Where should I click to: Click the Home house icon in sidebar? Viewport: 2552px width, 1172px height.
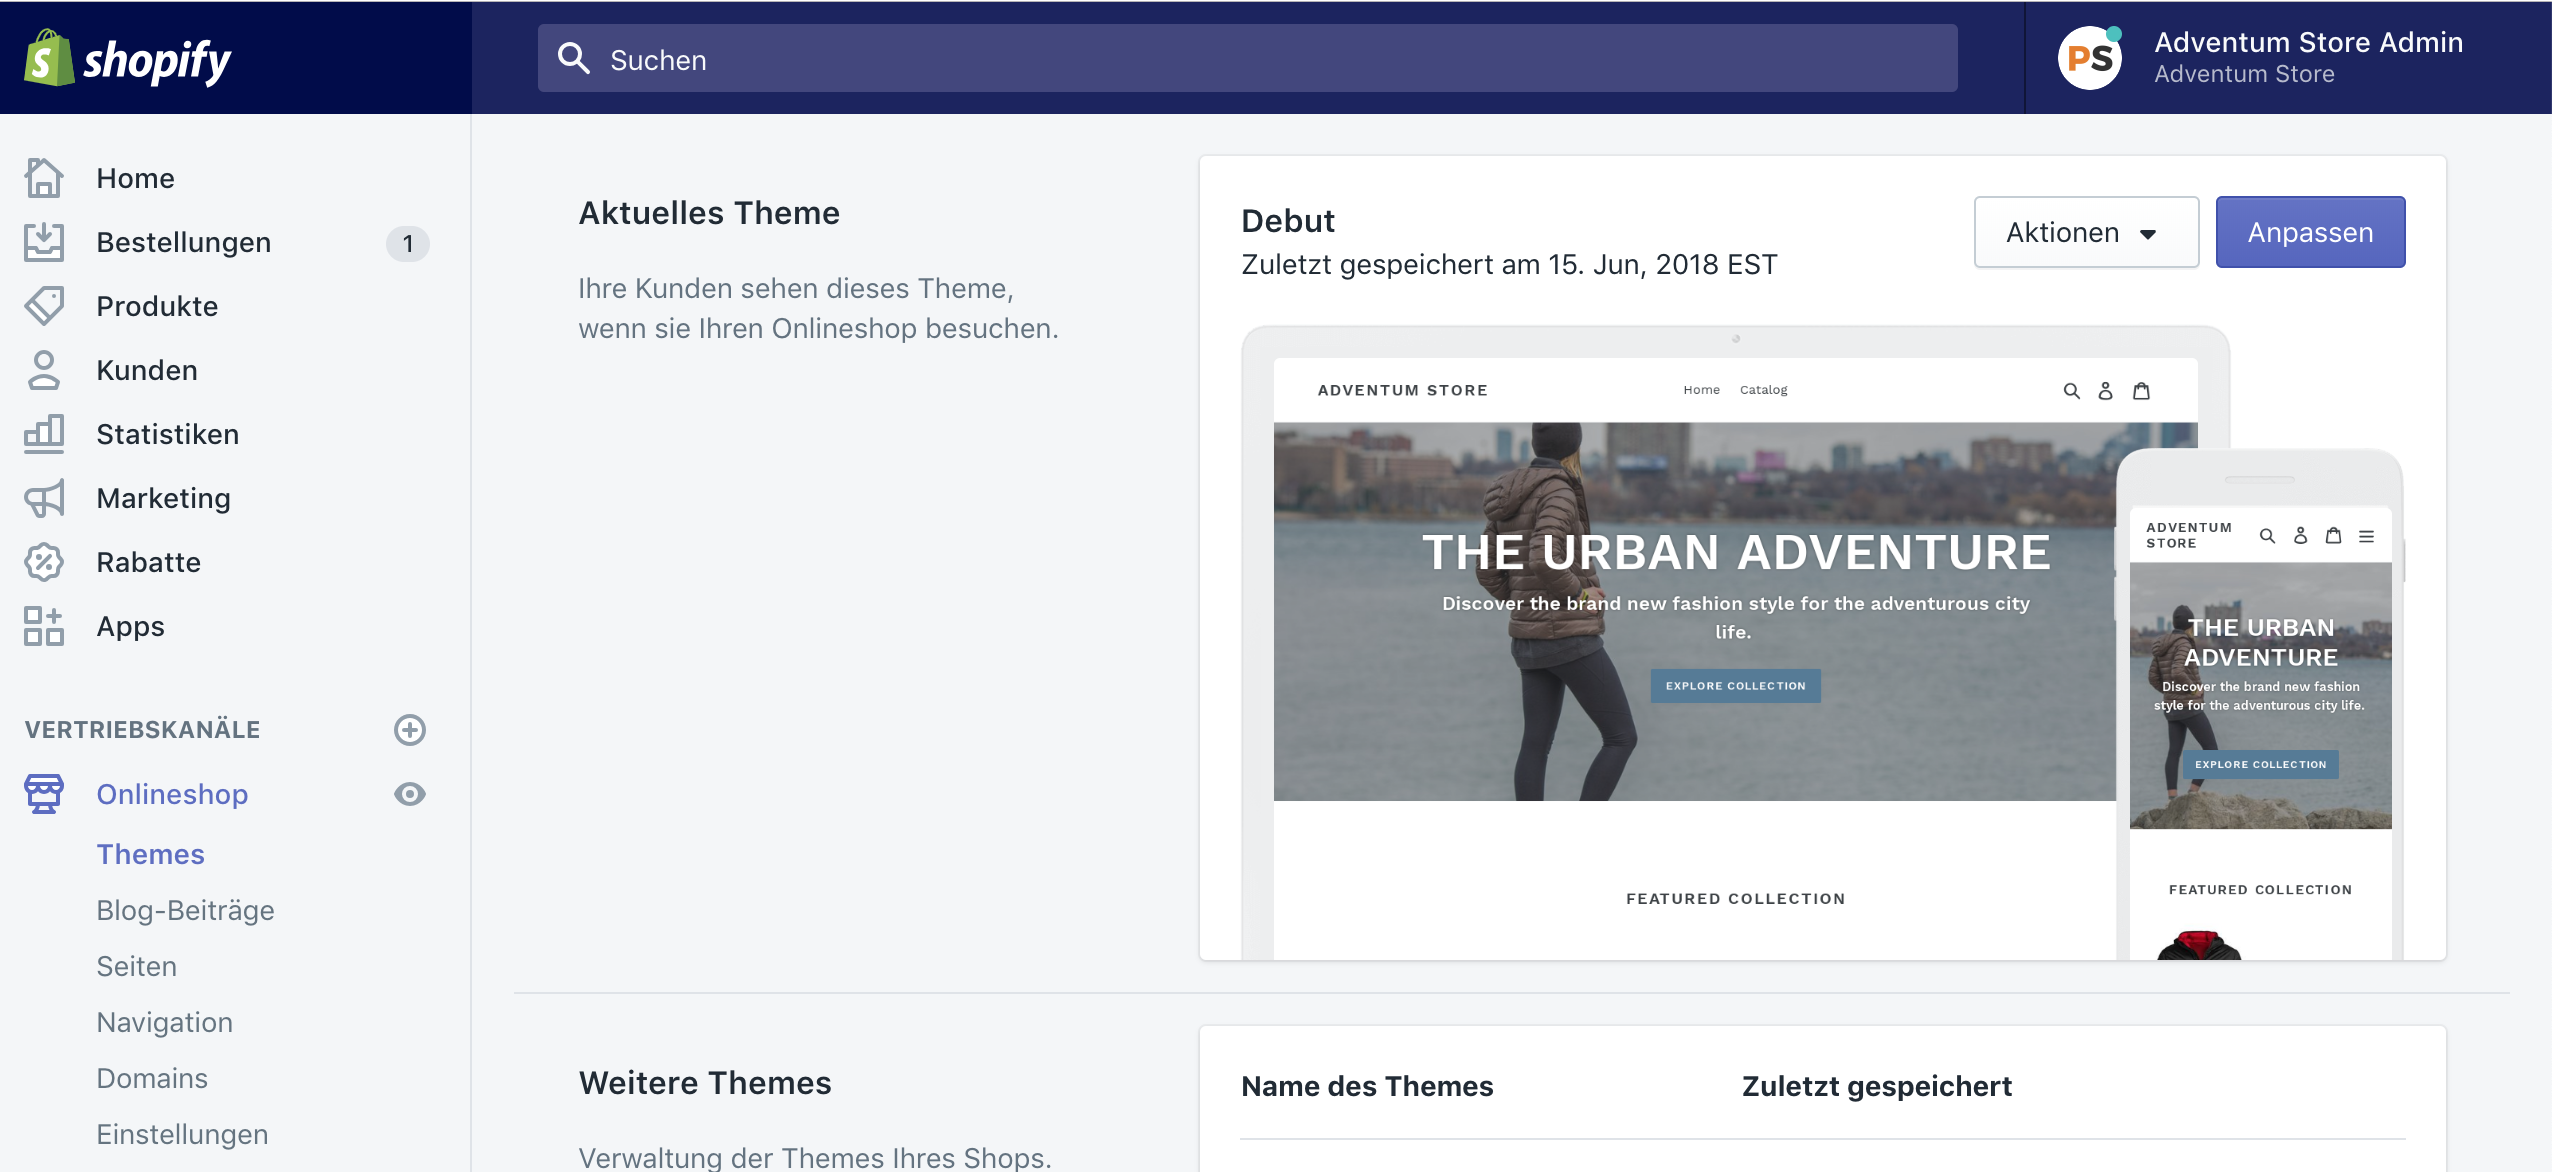[44, 178]
